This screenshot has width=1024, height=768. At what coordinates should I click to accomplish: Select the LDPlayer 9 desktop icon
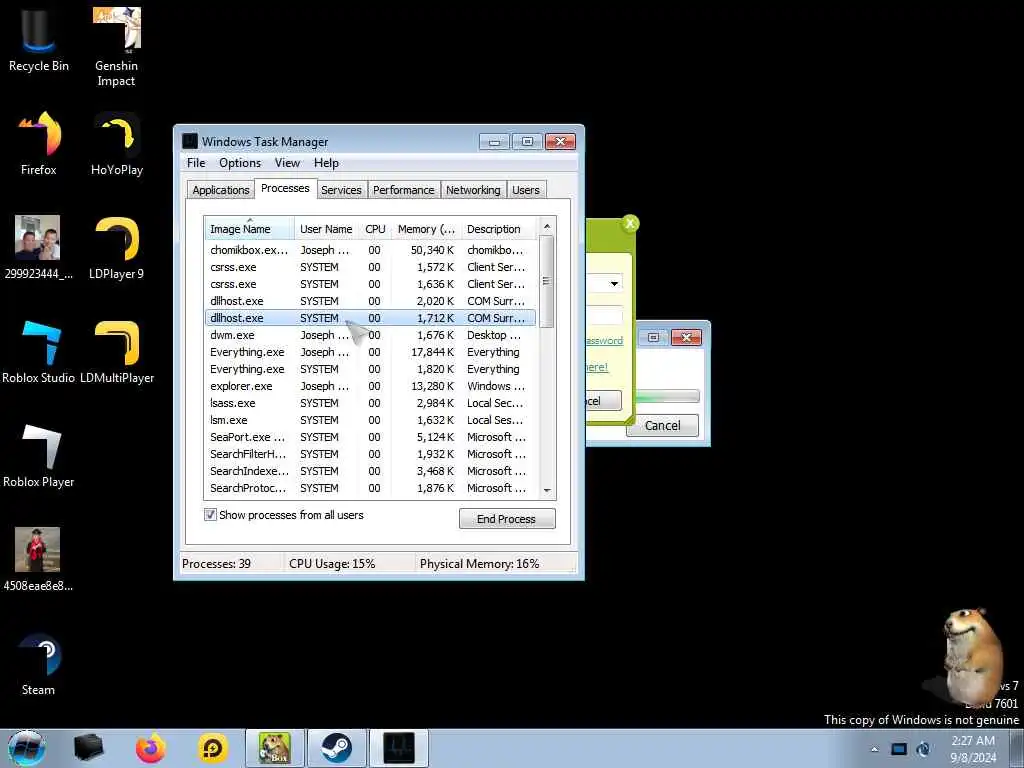pyautogui.click(x=116, y=248)
